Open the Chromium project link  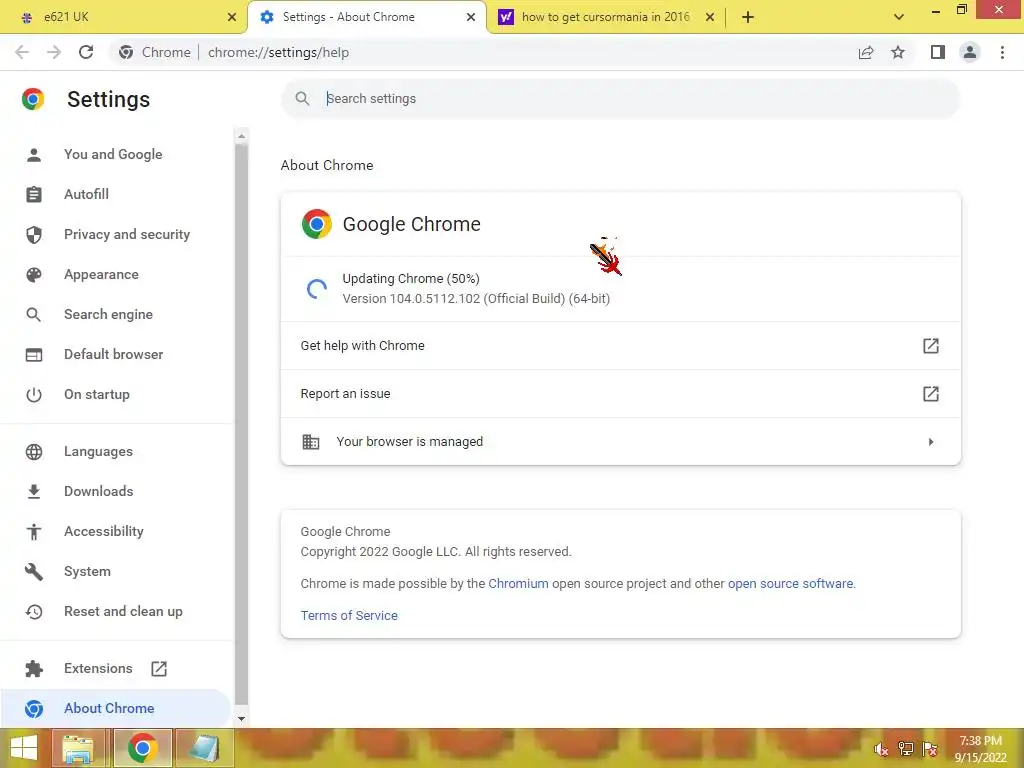[x=518, y=583]
